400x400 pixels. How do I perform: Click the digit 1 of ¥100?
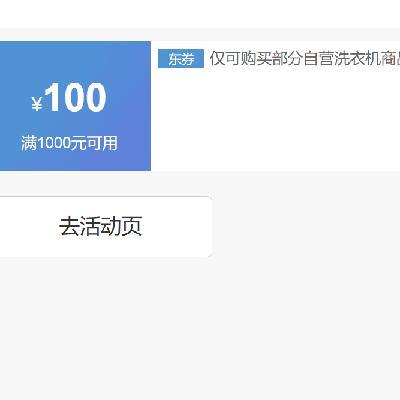click(x=53, y=97)
